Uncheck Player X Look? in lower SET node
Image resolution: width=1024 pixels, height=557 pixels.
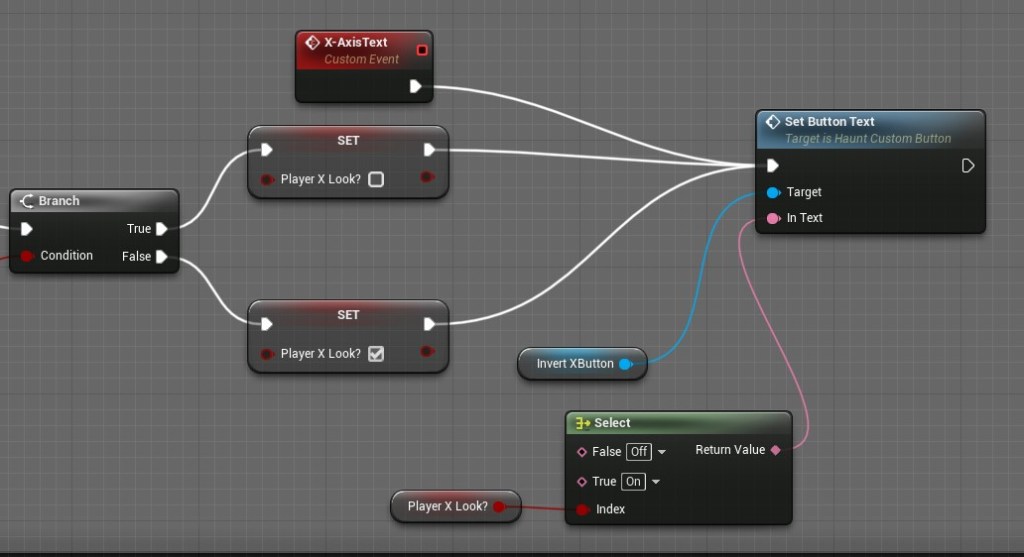point(376,354)
